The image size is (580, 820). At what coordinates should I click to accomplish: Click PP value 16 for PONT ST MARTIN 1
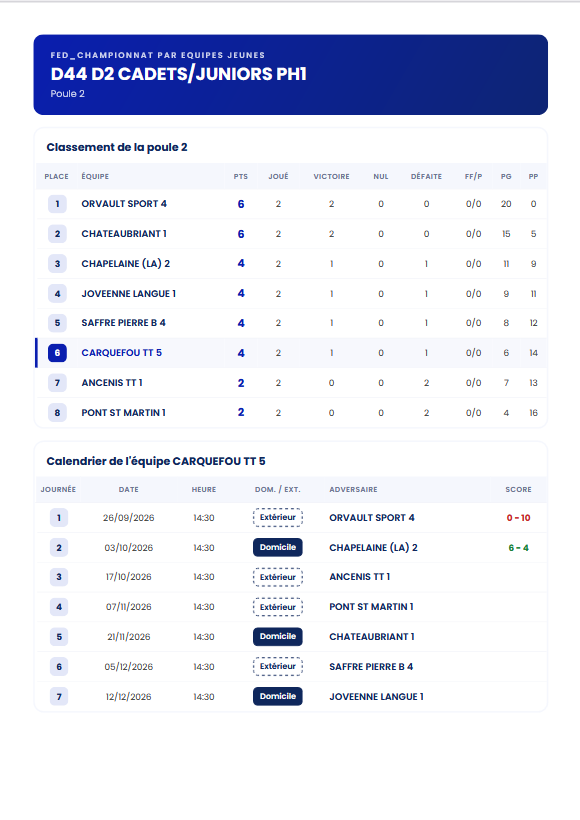click(x=533, y=413)
